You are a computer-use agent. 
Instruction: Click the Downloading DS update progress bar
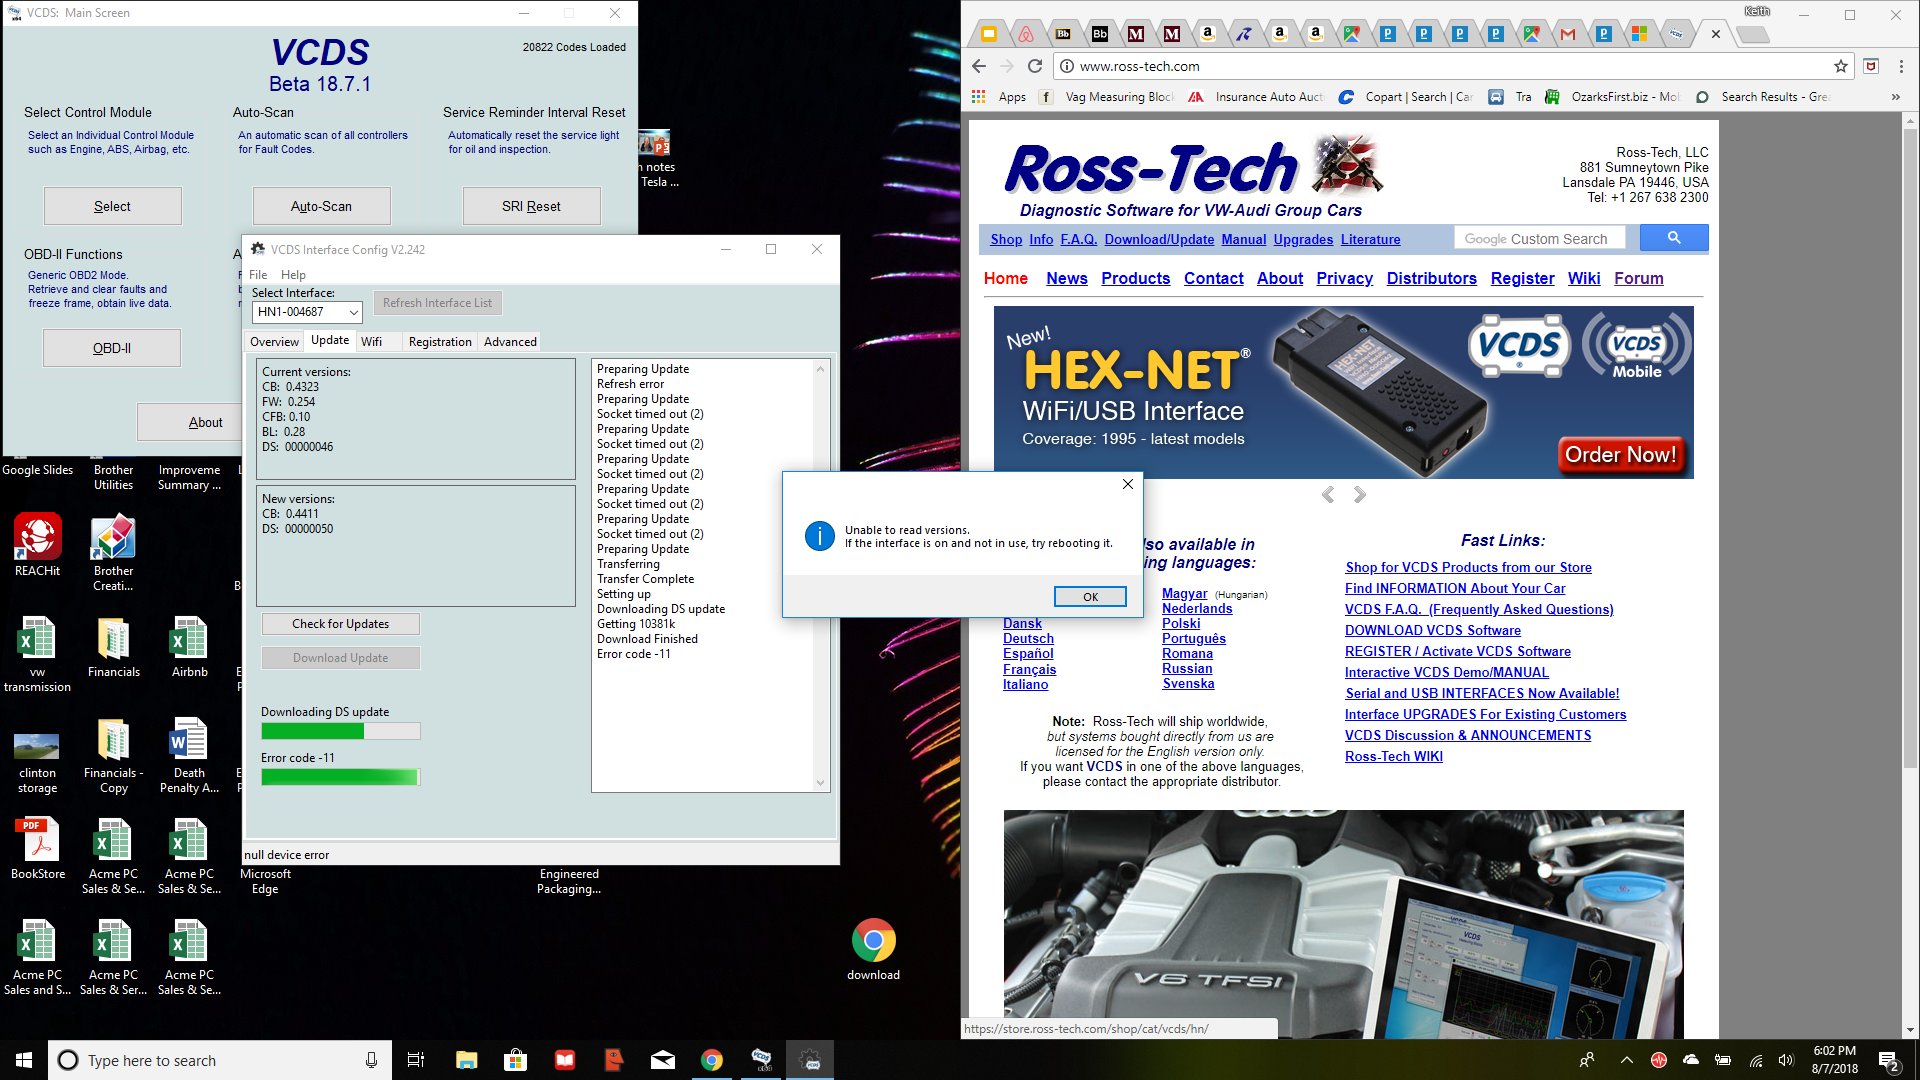point(340,731)
